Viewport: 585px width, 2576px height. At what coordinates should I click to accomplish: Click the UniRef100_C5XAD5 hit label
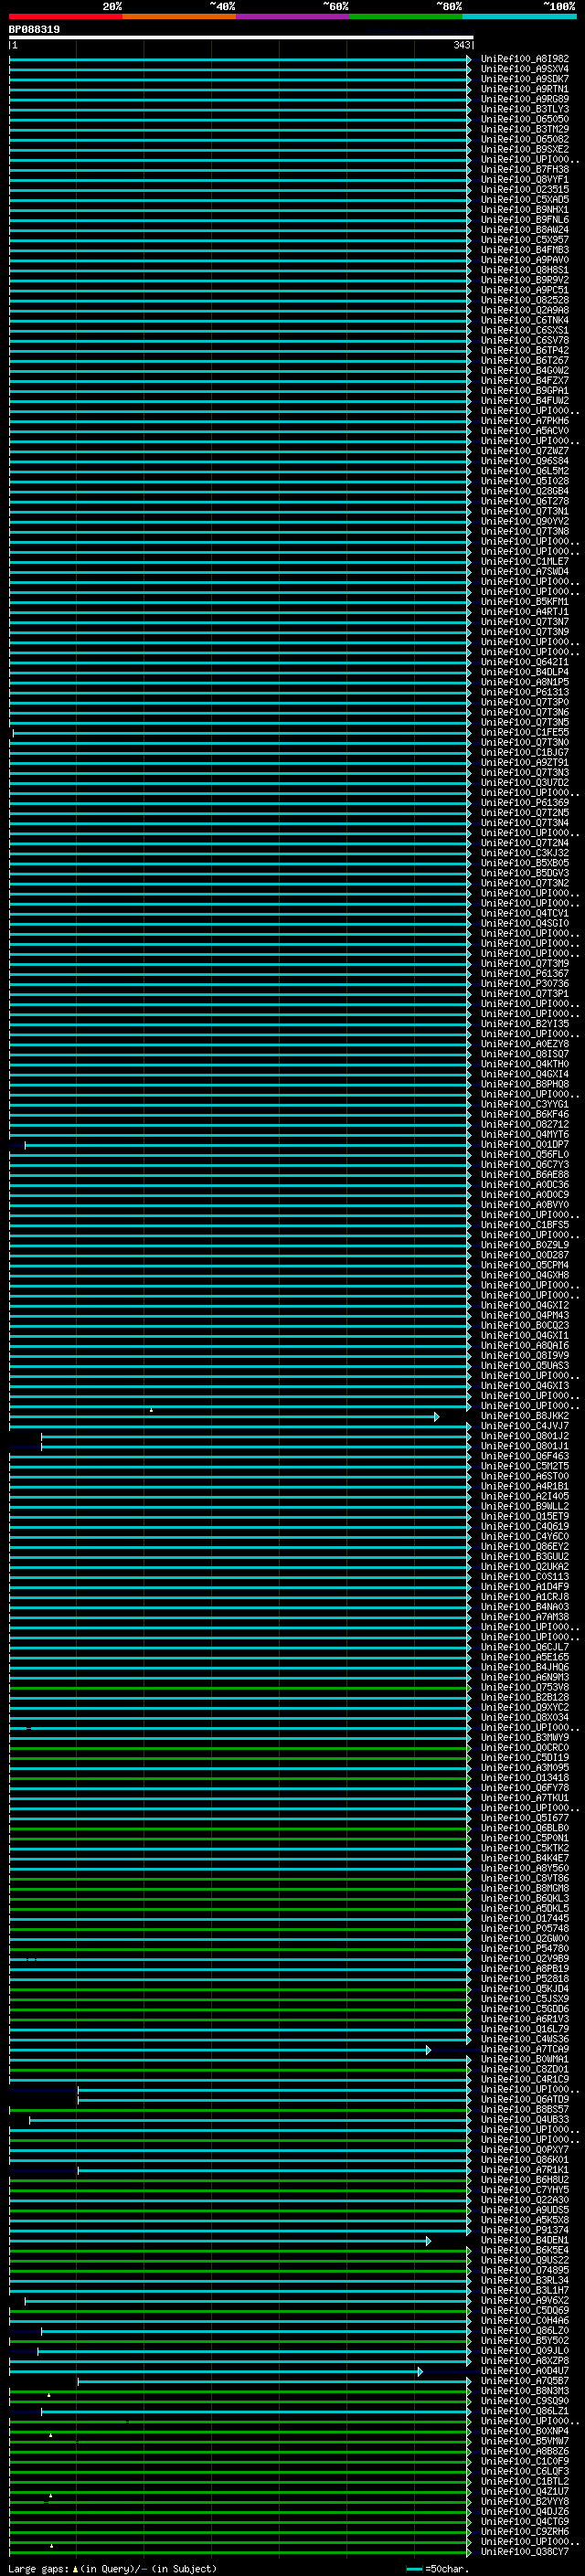[524, 200]
